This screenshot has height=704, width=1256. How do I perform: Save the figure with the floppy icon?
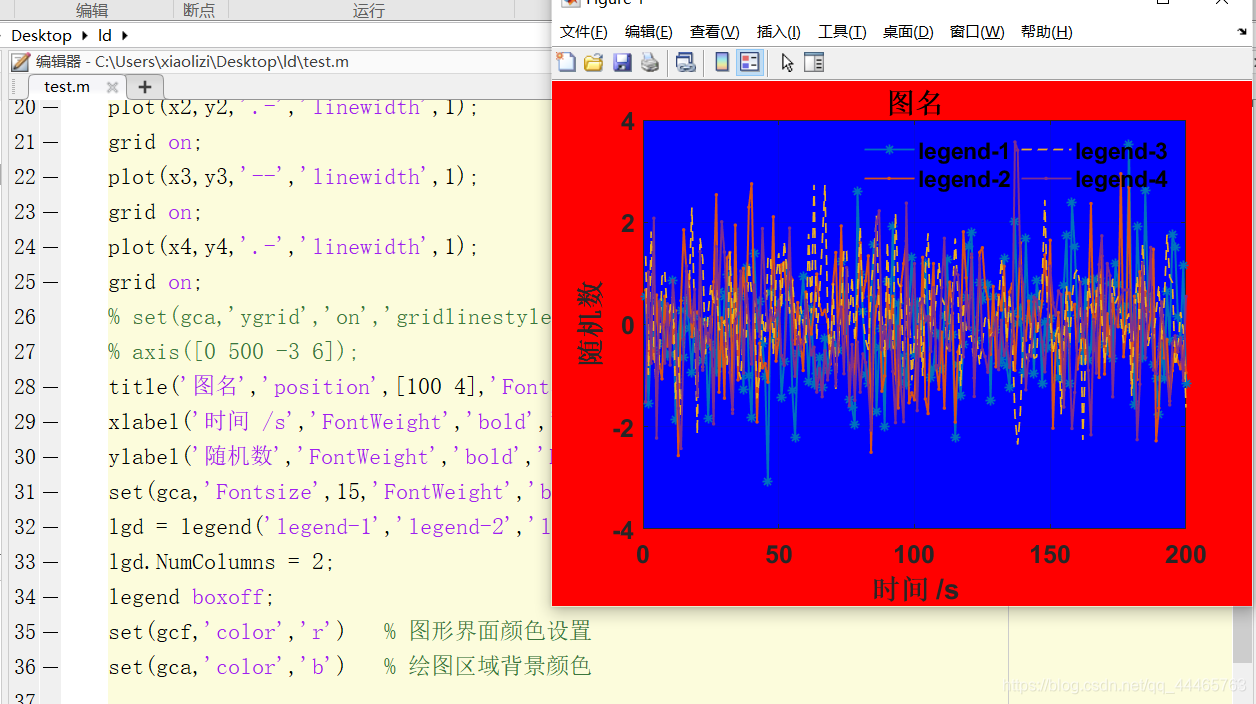622,63
